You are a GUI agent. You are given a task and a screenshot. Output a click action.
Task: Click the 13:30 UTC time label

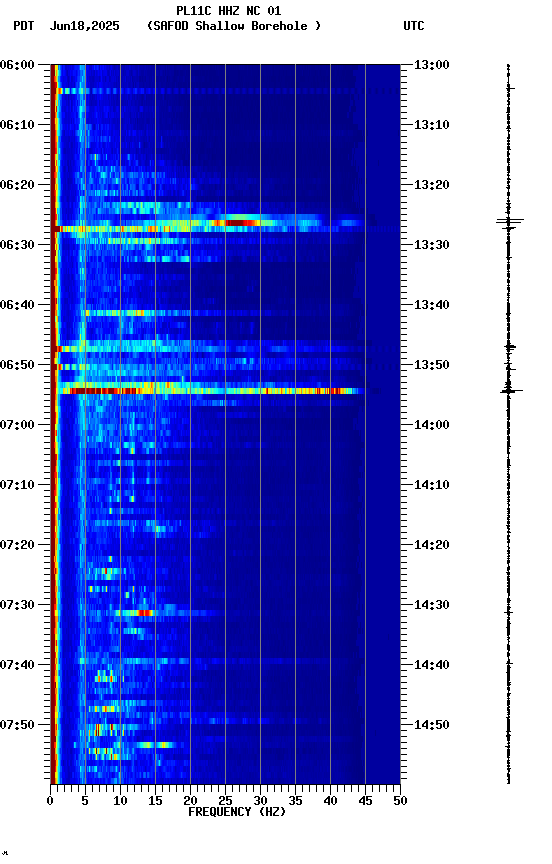pos(432,245)
